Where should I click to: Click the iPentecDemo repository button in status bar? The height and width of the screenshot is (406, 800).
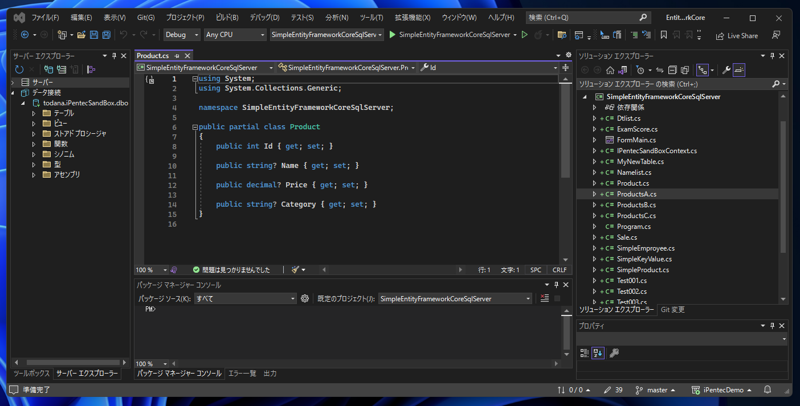[x=722, y=390]
